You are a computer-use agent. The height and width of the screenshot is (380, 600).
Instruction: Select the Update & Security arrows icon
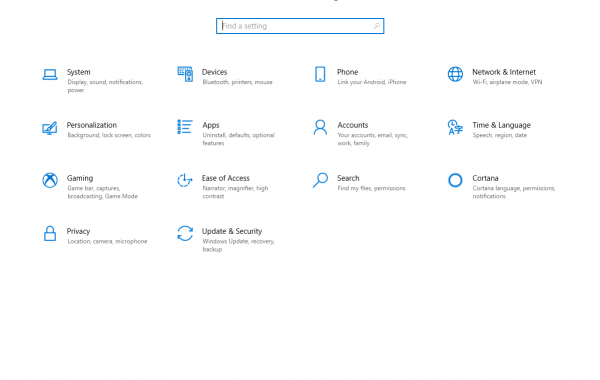click(185, 233)
